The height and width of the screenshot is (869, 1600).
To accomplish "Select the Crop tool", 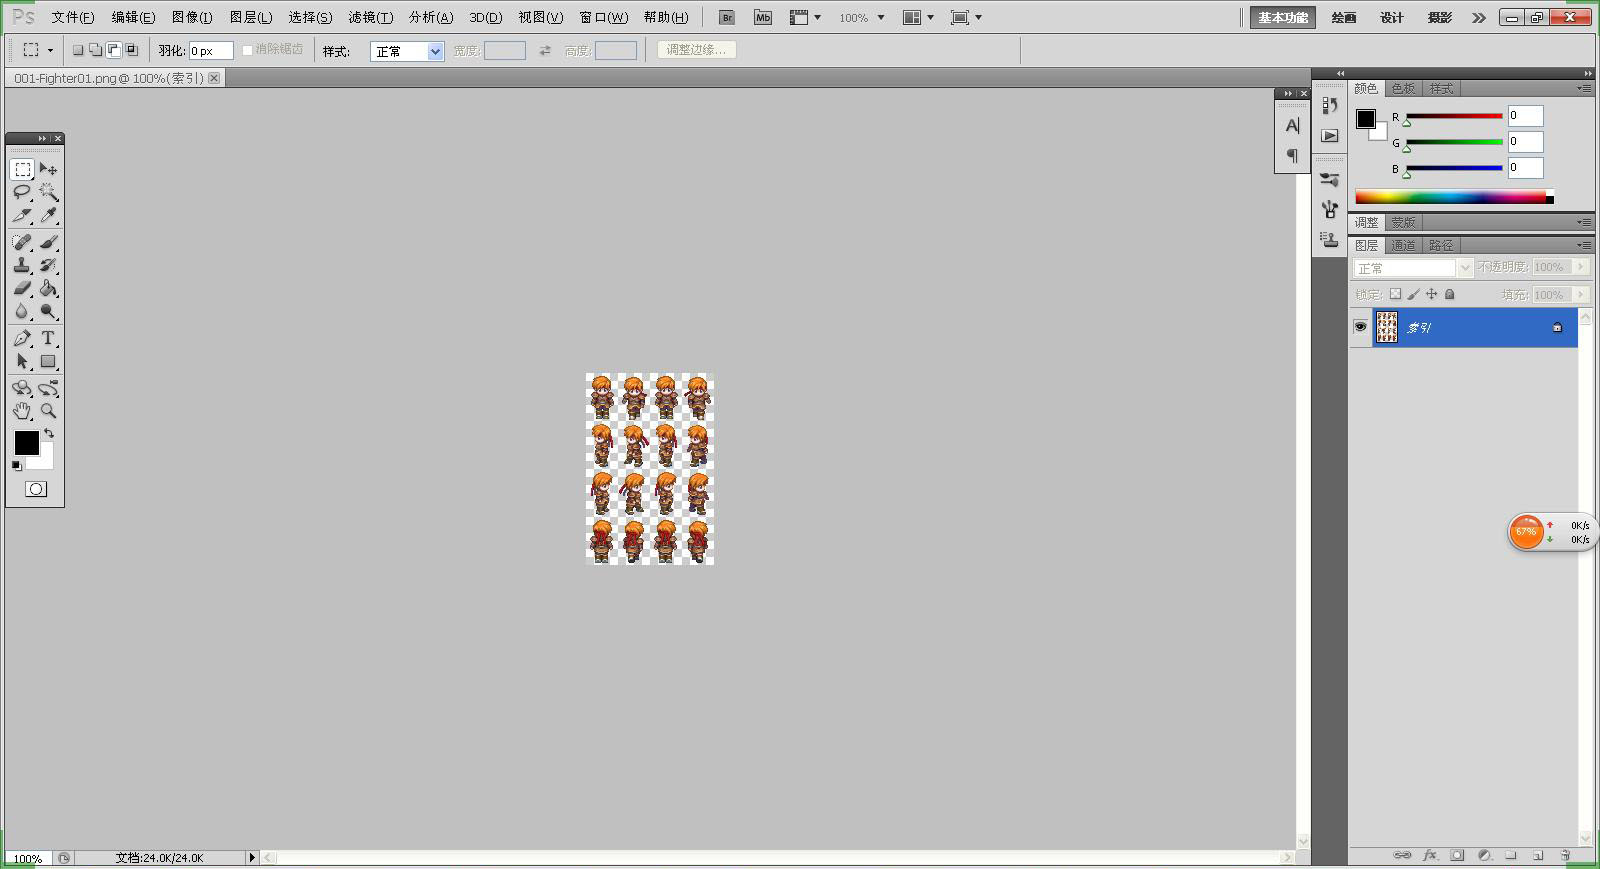I will [22, 215].
